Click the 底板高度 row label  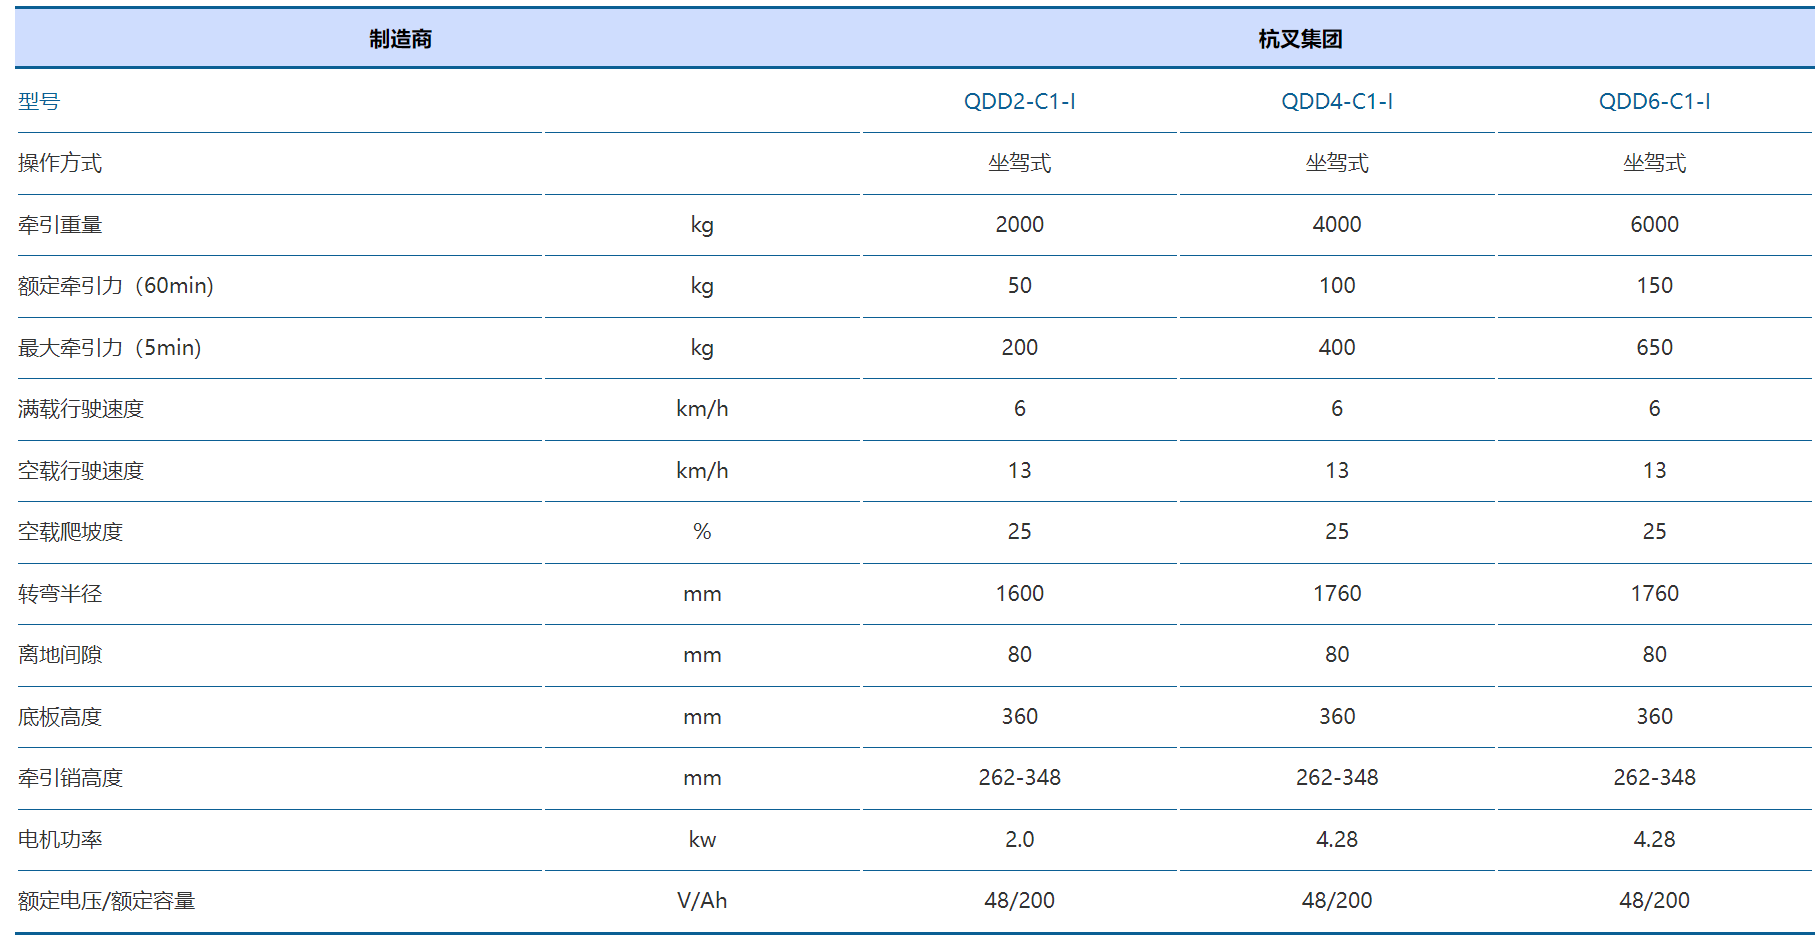click(60, 717)
